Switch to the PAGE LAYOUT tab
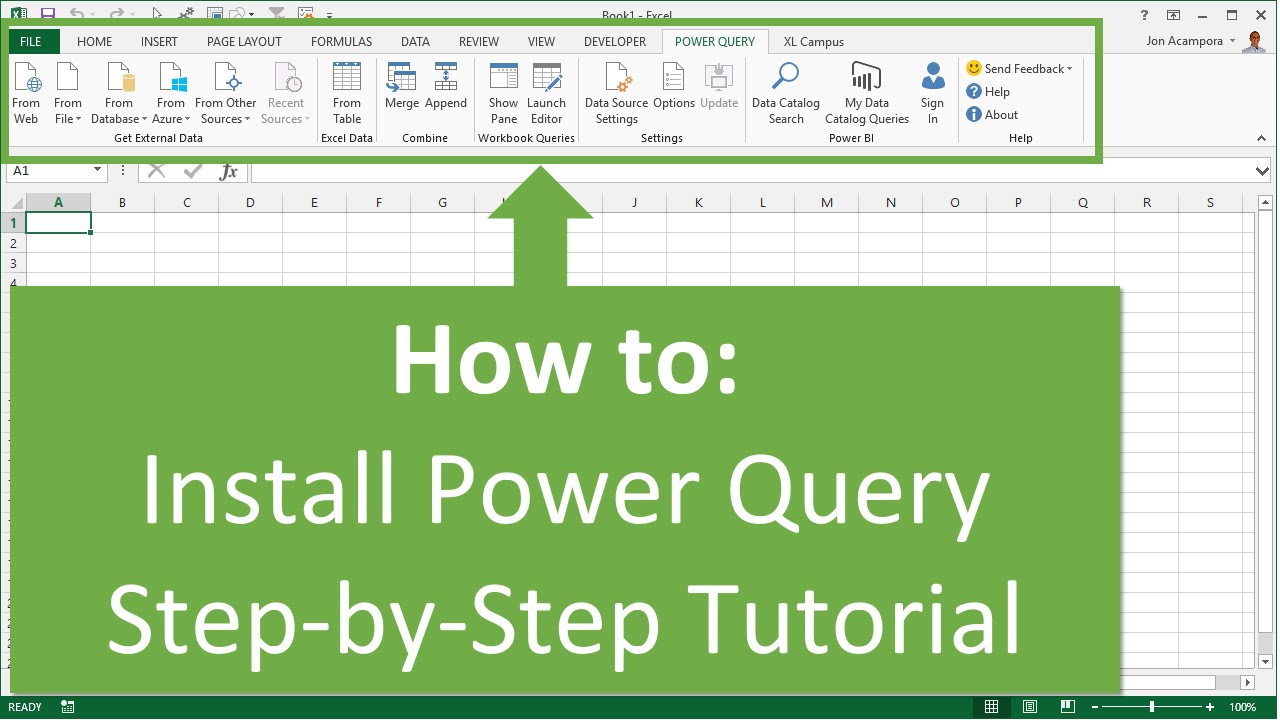Image resolution: width=1280 pixels, height=720 pixels. click(x=244, y=42)
